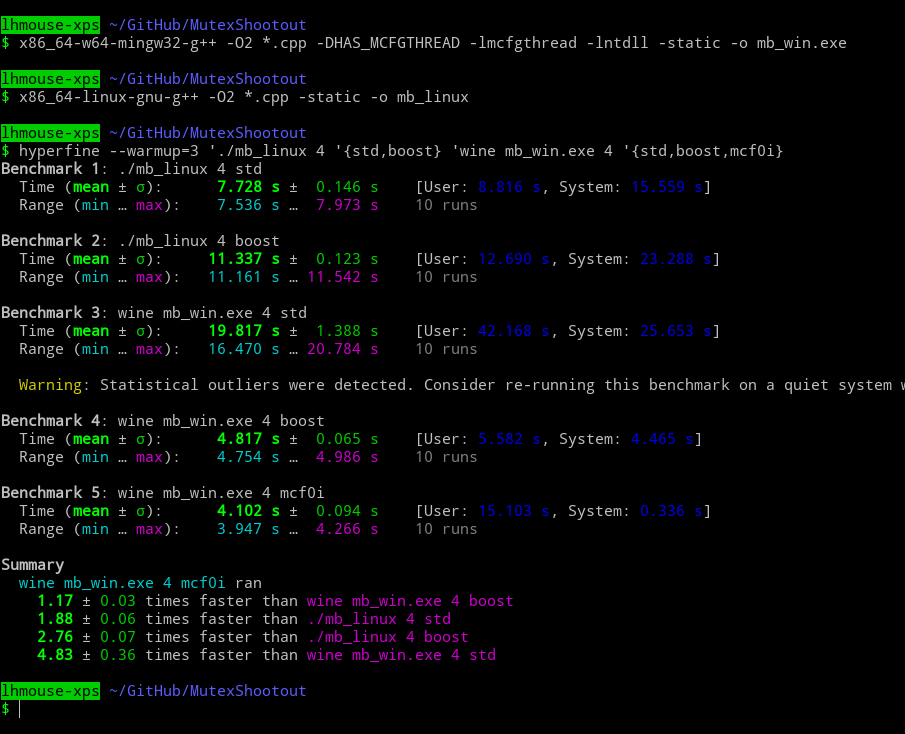Select the 'Benchmark 3: wine mb_win.exe 4 std' heading
The image size is (905, 734).
(x=154, y=313)
